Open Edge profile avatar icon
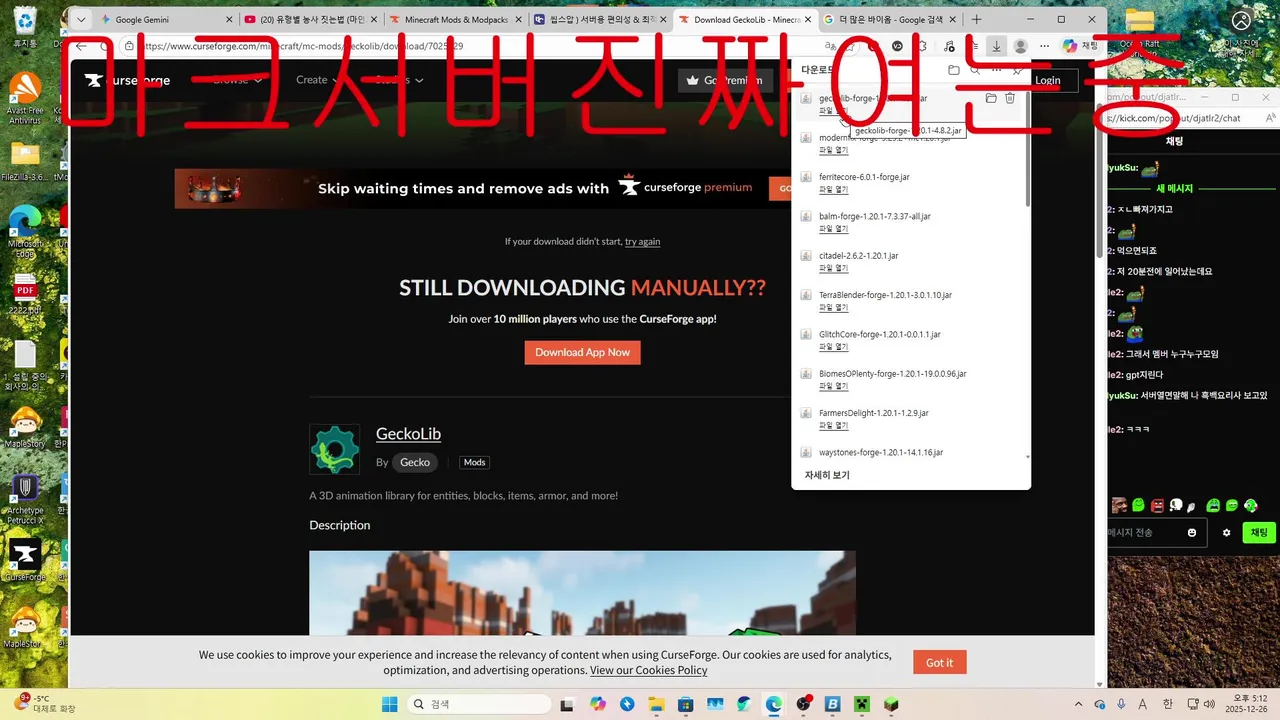The image size is (1280, 720). (1020, 46)
